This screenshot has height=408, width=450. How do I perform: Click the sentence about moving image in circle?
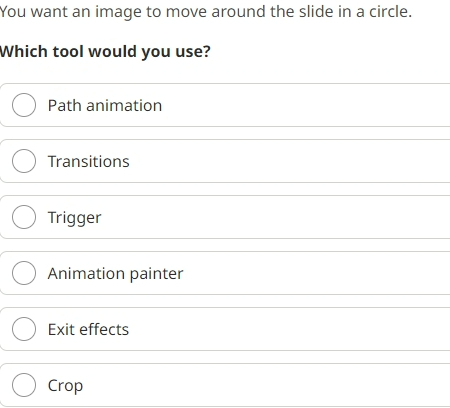(206, 12)
